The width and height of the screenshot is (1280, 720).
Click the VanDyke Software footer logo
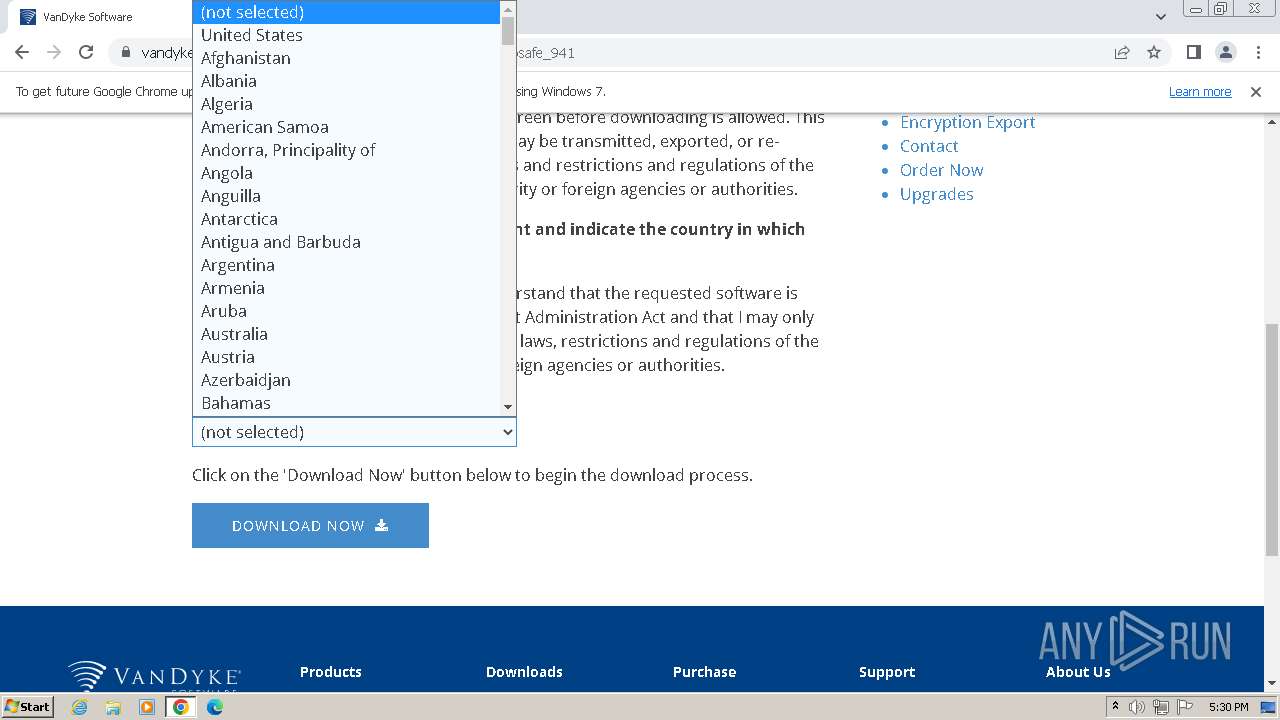pos(154,677)
